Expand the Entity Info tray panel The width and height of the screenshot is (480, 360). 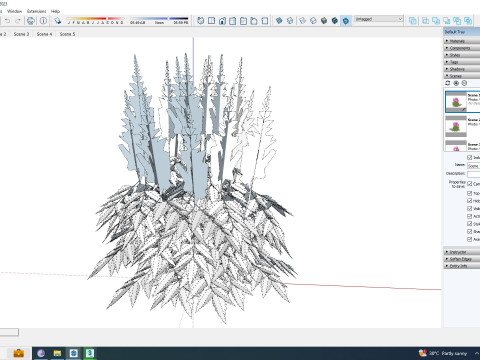(x=462, y=266)
